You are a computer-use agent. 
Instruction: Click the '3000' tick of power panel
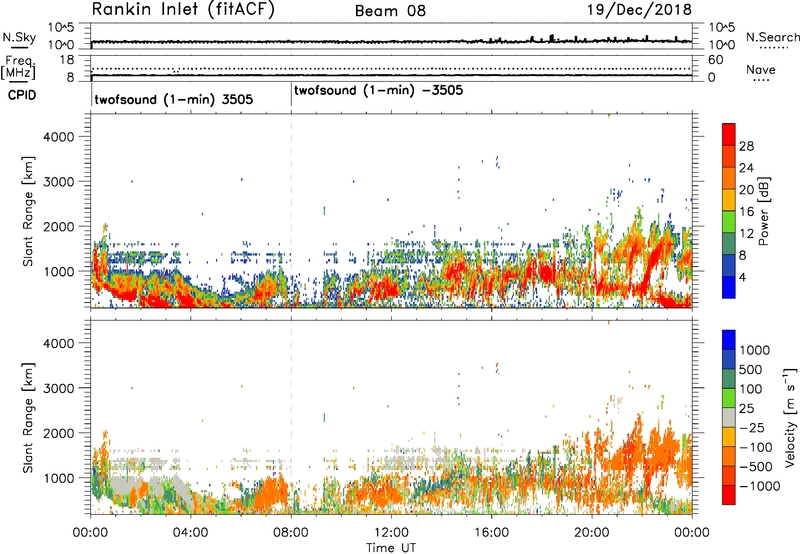[58, 182]
